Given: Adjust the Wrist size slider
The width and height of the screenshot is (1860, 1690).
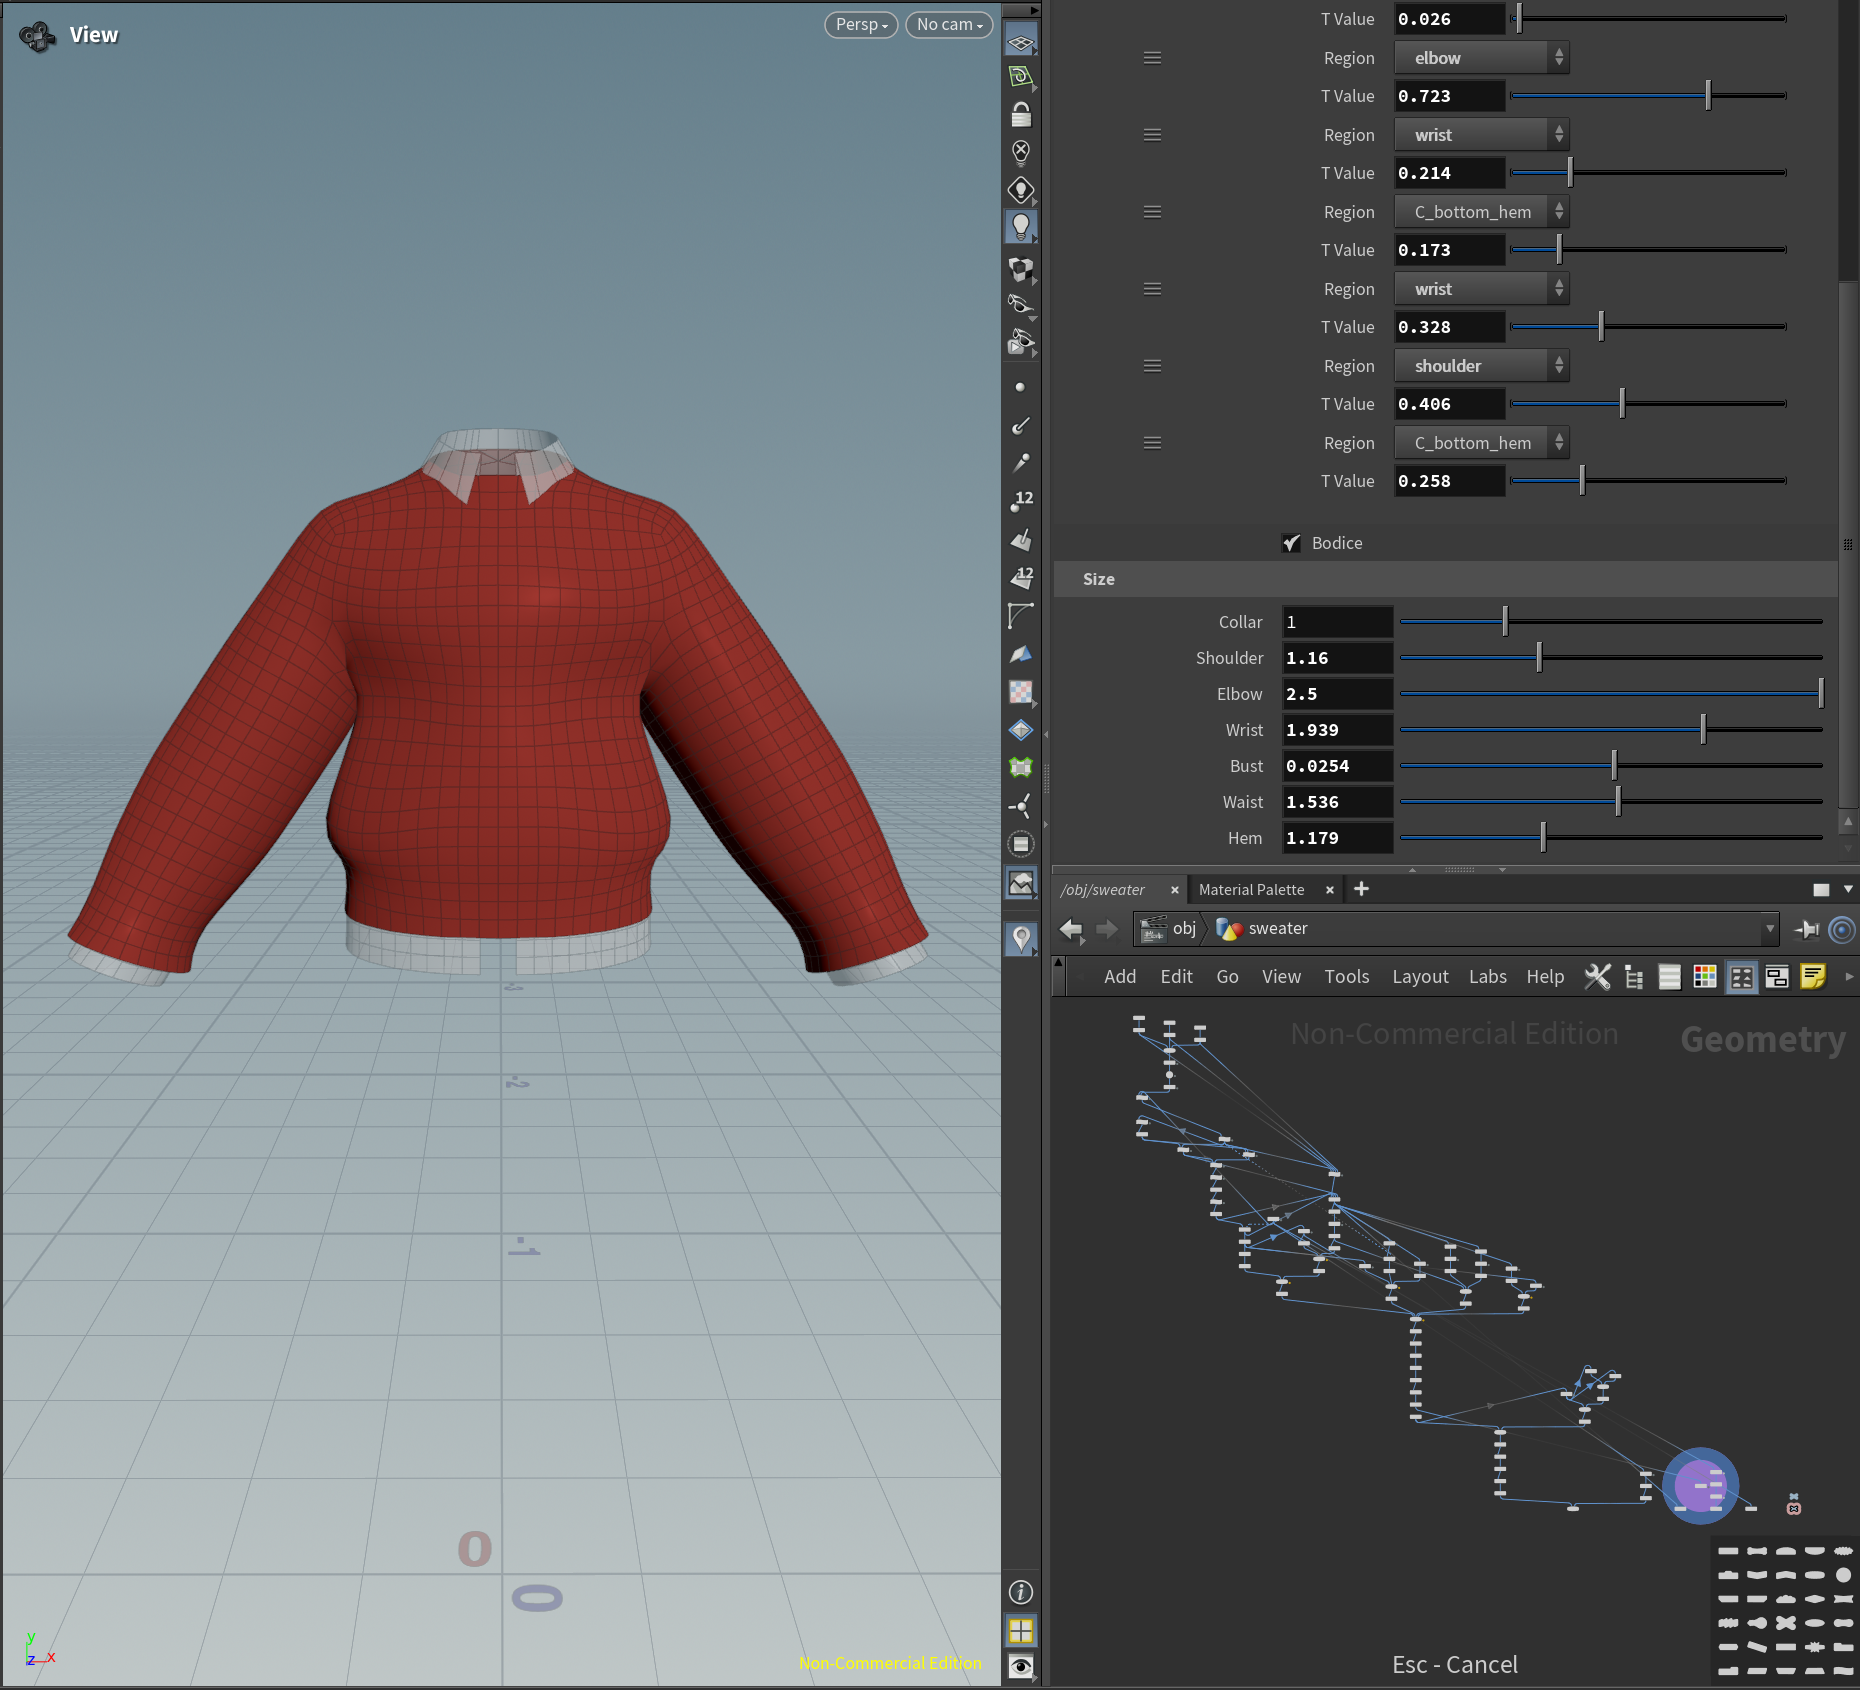Looking at the screenshot, I should [1611, 729].
